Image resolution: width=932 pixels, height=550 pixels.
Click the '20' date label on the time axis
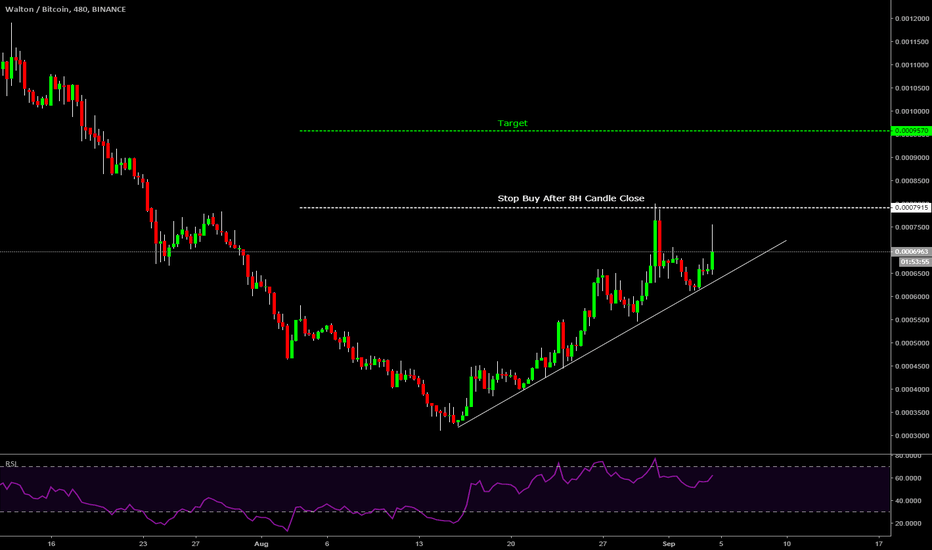point(511,543)
